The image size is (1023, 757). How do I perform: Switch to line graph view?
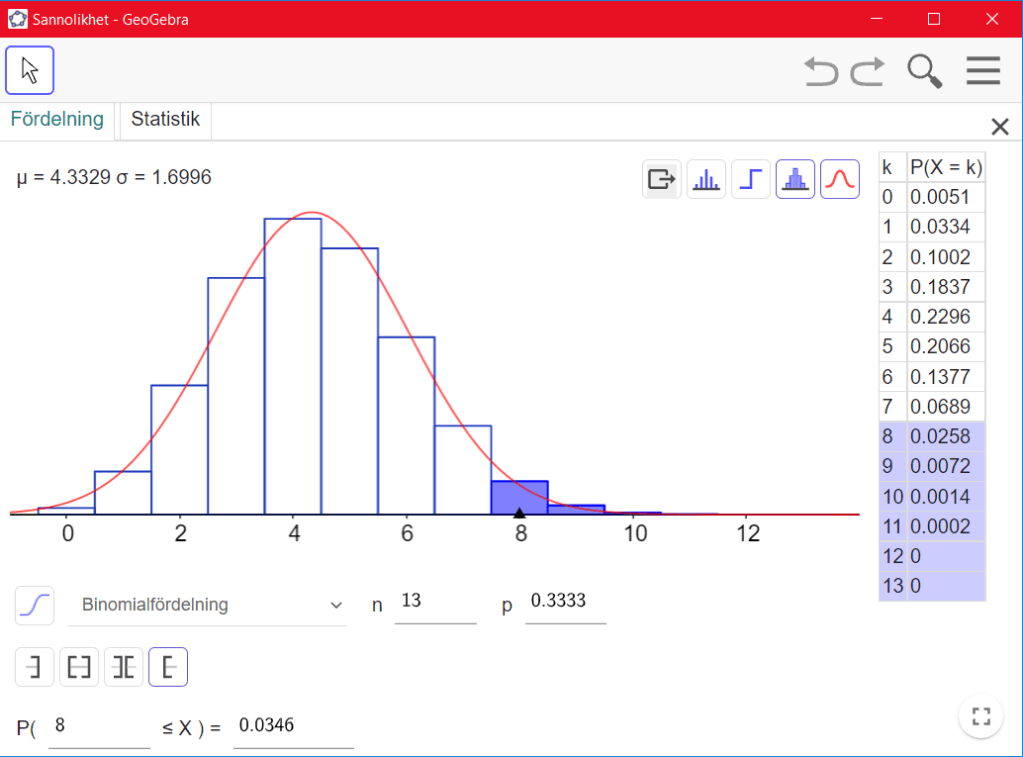(x=706, y=180)
